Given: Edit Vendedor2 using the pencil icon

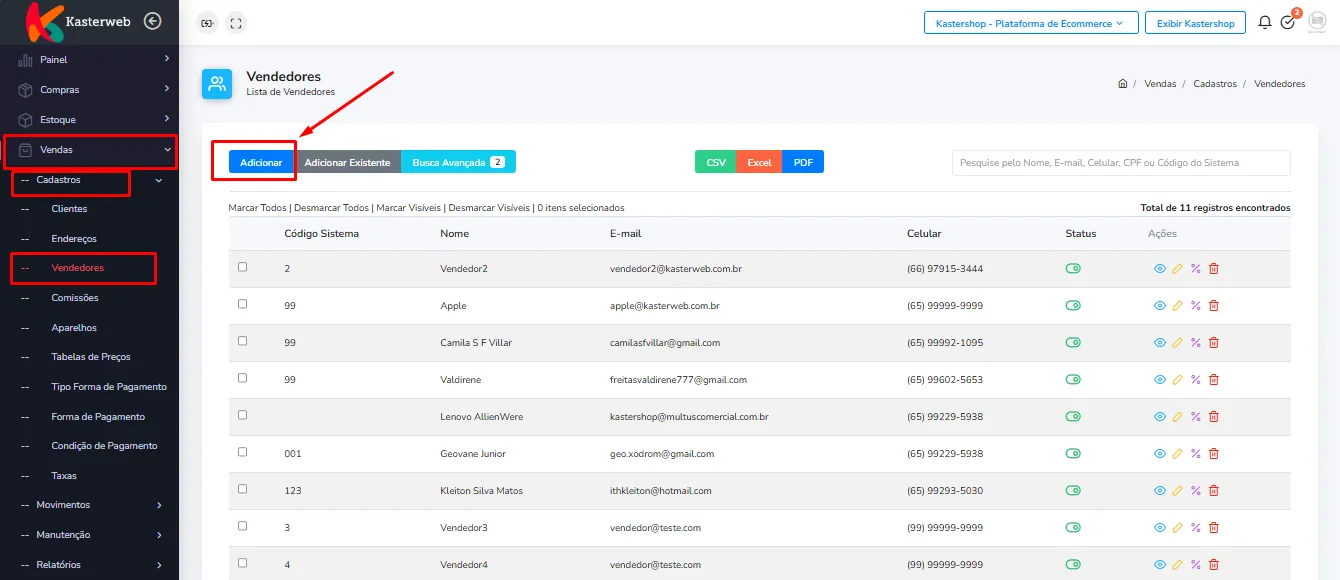Looking at the screenshot, I should coord(1178,269).
